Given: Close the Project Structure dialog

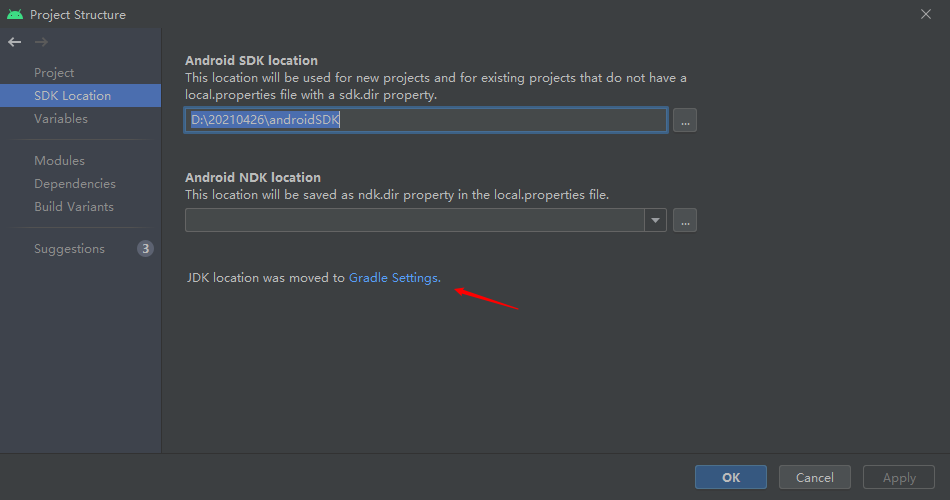Looking at the screenshot, I should (926, 14).
